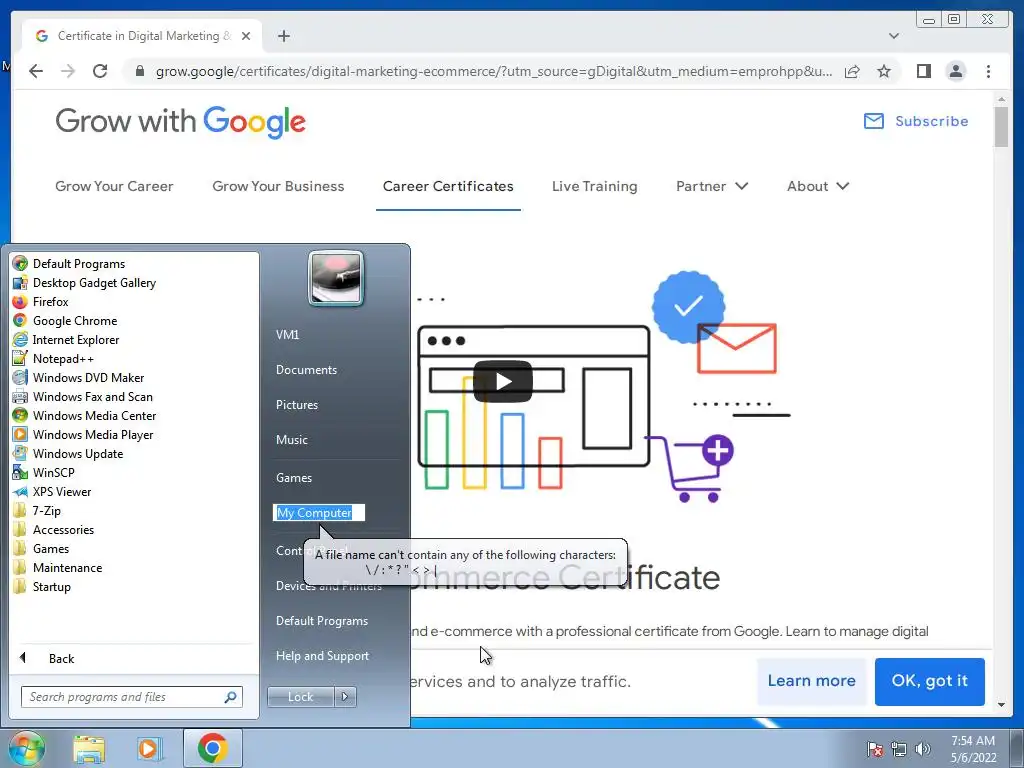Open Pictures from Start menu
Screen dimensions: 1024x768
296,405
